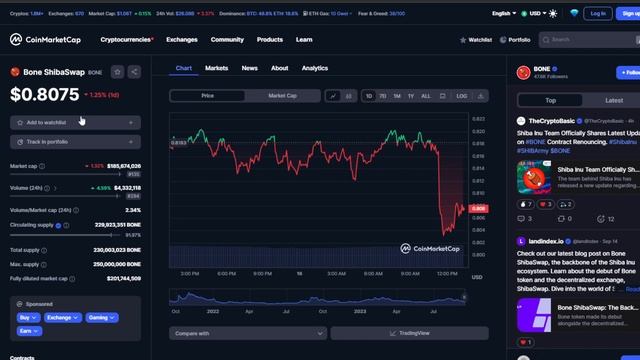Select the 1Y chart time range
This screenshot has width=640, height=360.
tap(411, 96)
